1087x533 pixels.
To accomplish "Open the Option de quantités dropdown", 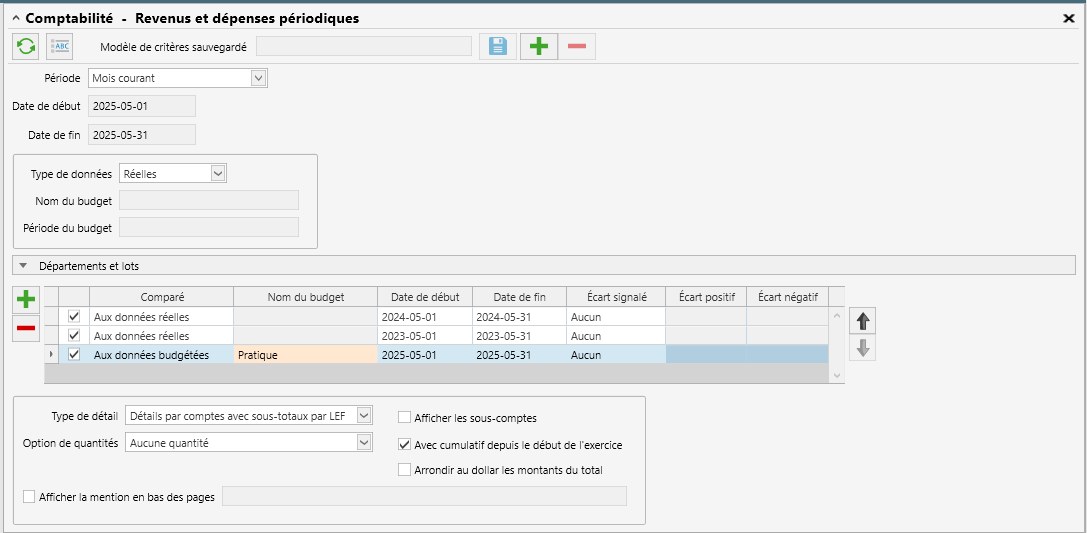I will pos(364,442).
